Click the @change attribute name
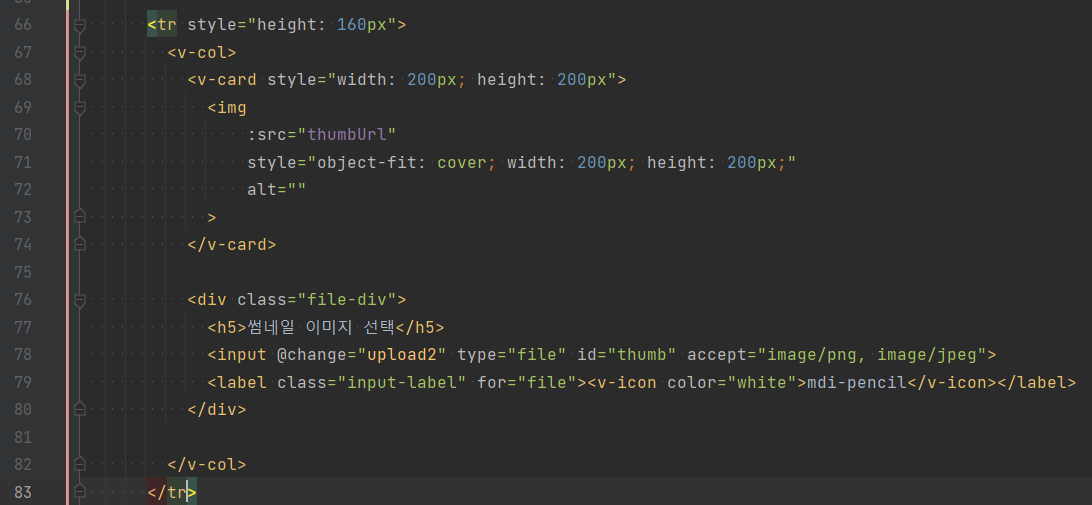The image size is (1092, 505). [x=312, y=355]
